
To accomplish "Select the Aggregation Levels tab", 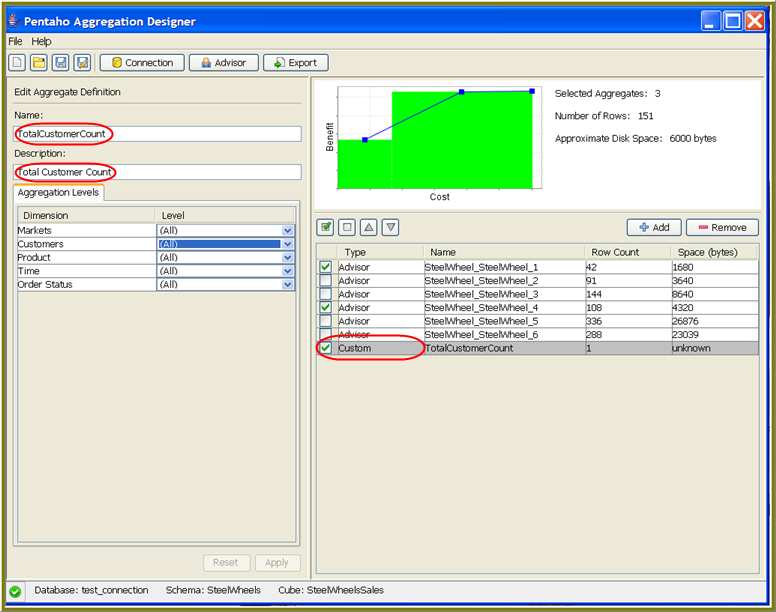I will tap(58, 192).
